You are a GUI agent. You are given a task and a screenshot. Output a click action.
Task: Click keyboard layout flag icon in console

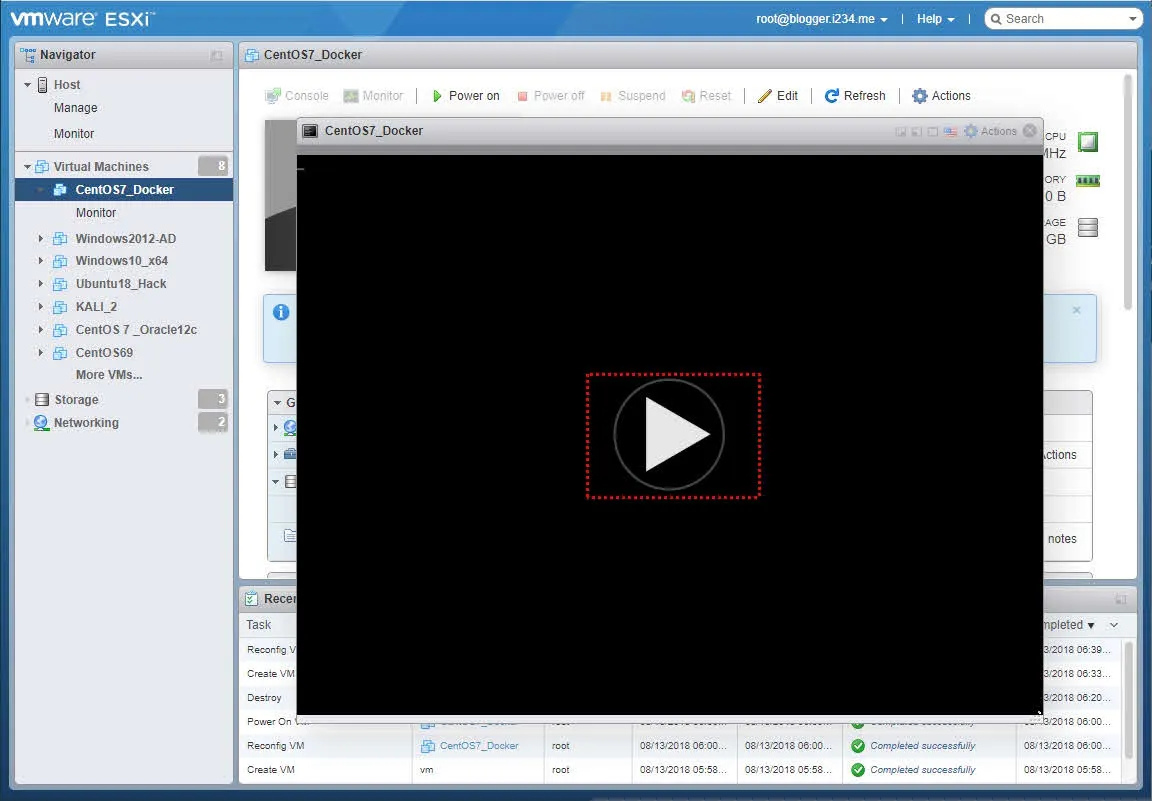(x=950, y=131)
